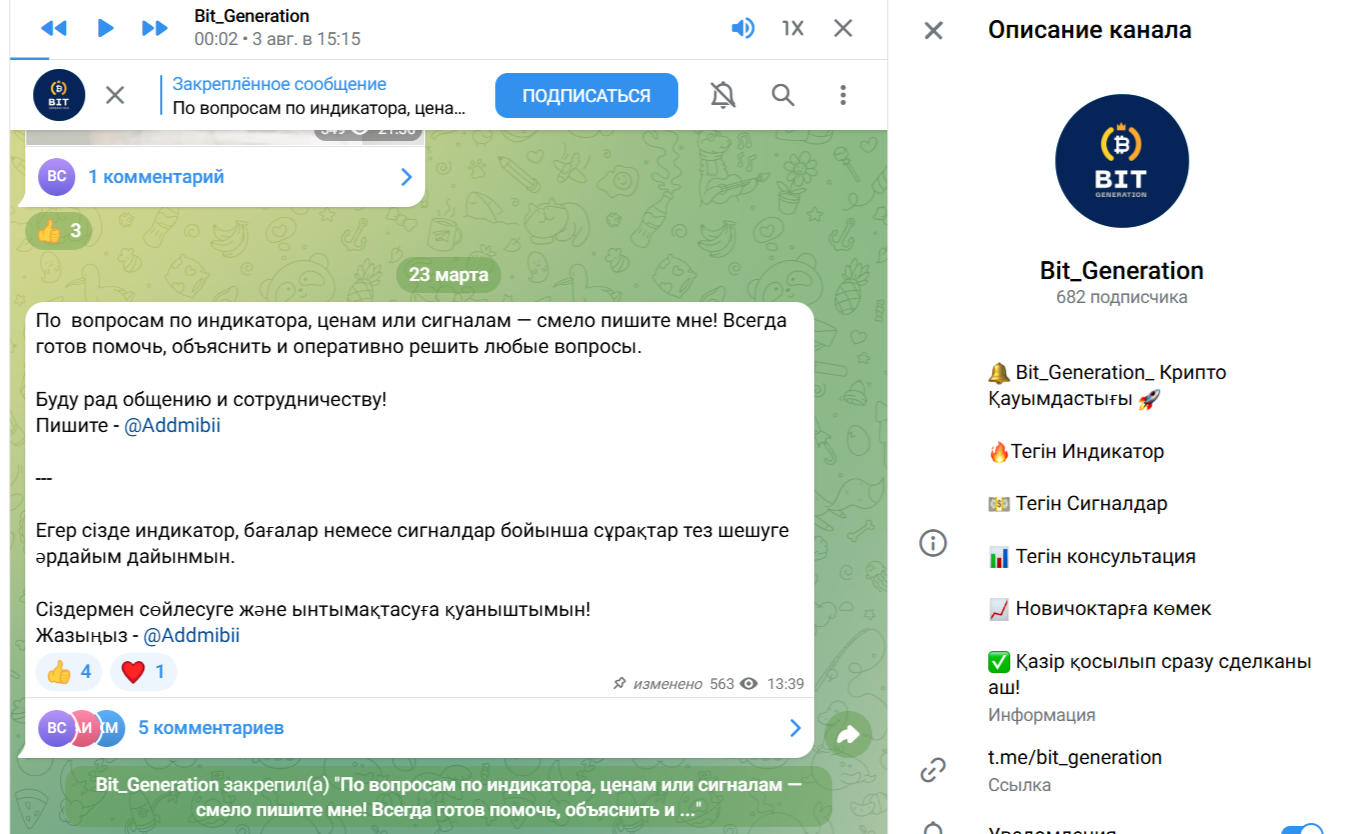Skip forward to next audio track
Screen dimensions: 1356x834
[x=155, y=28]
